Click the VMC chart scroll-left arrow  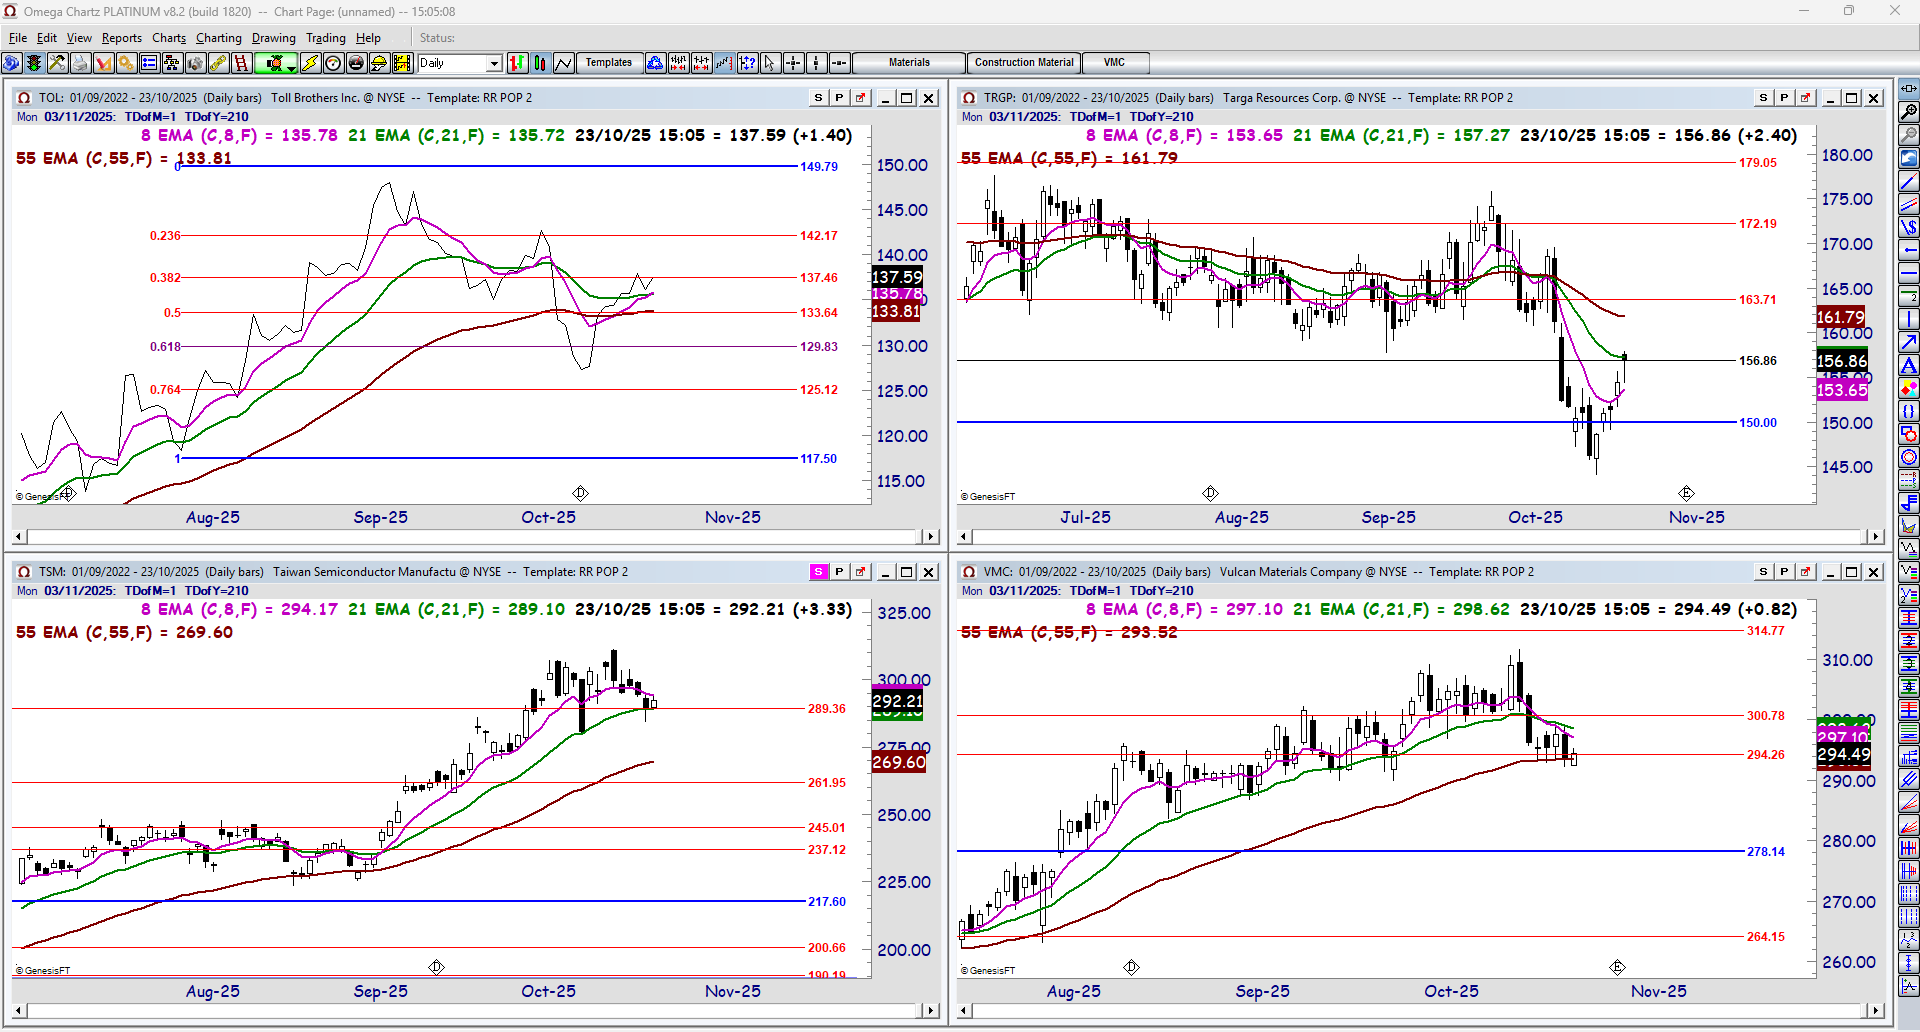[965, 1011]
